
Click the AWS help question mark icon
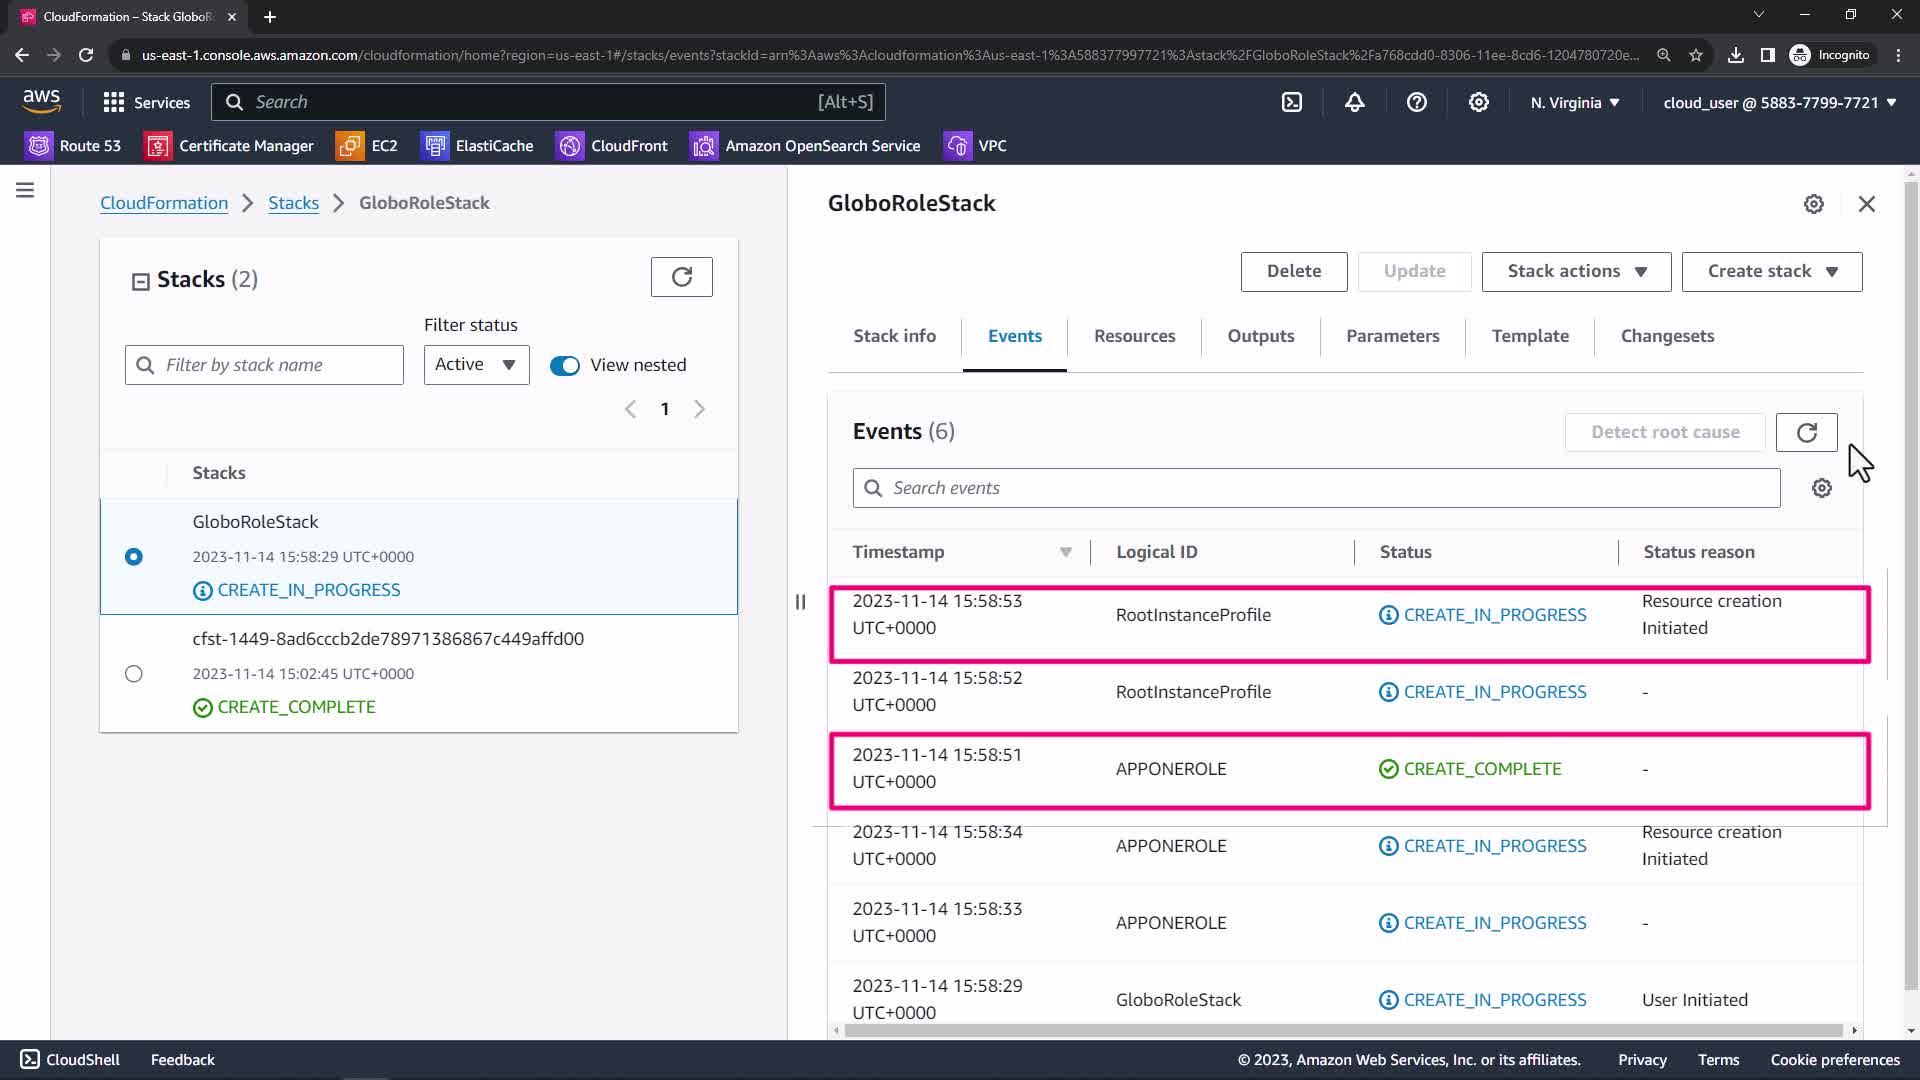pos(1416,102)
